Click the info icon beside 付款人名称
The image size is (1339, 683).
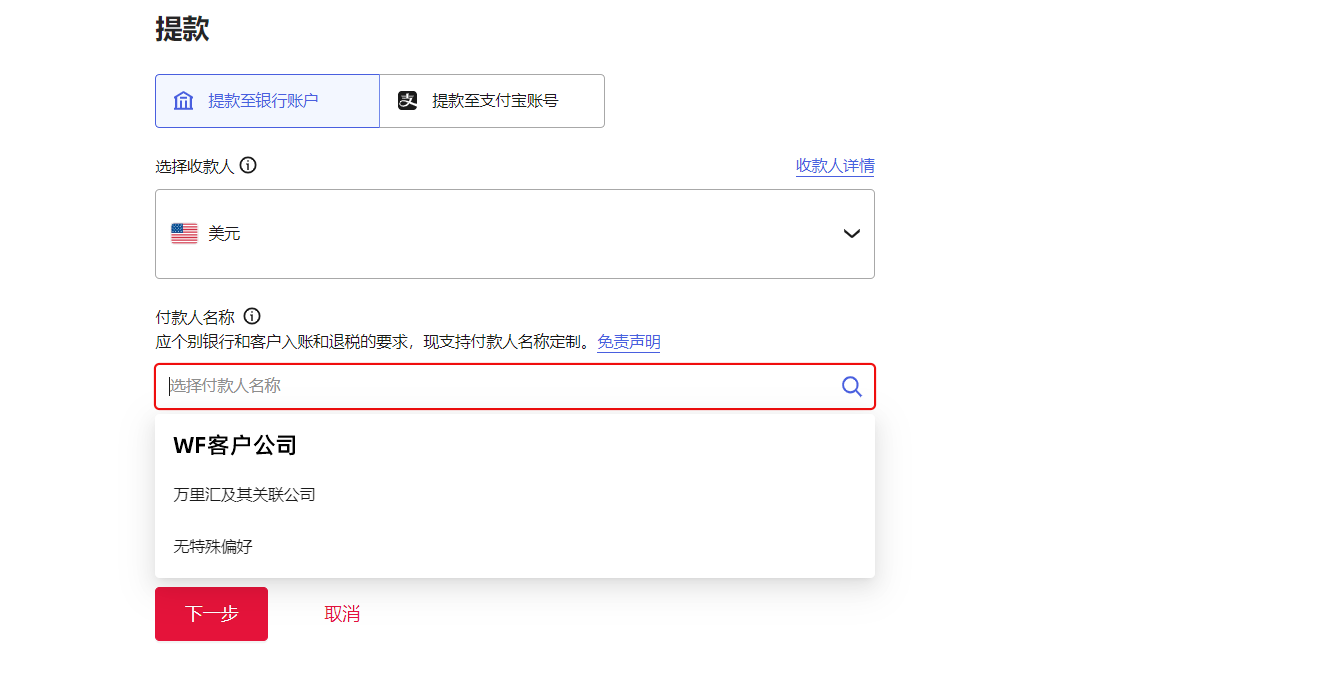tap(252, 316)
